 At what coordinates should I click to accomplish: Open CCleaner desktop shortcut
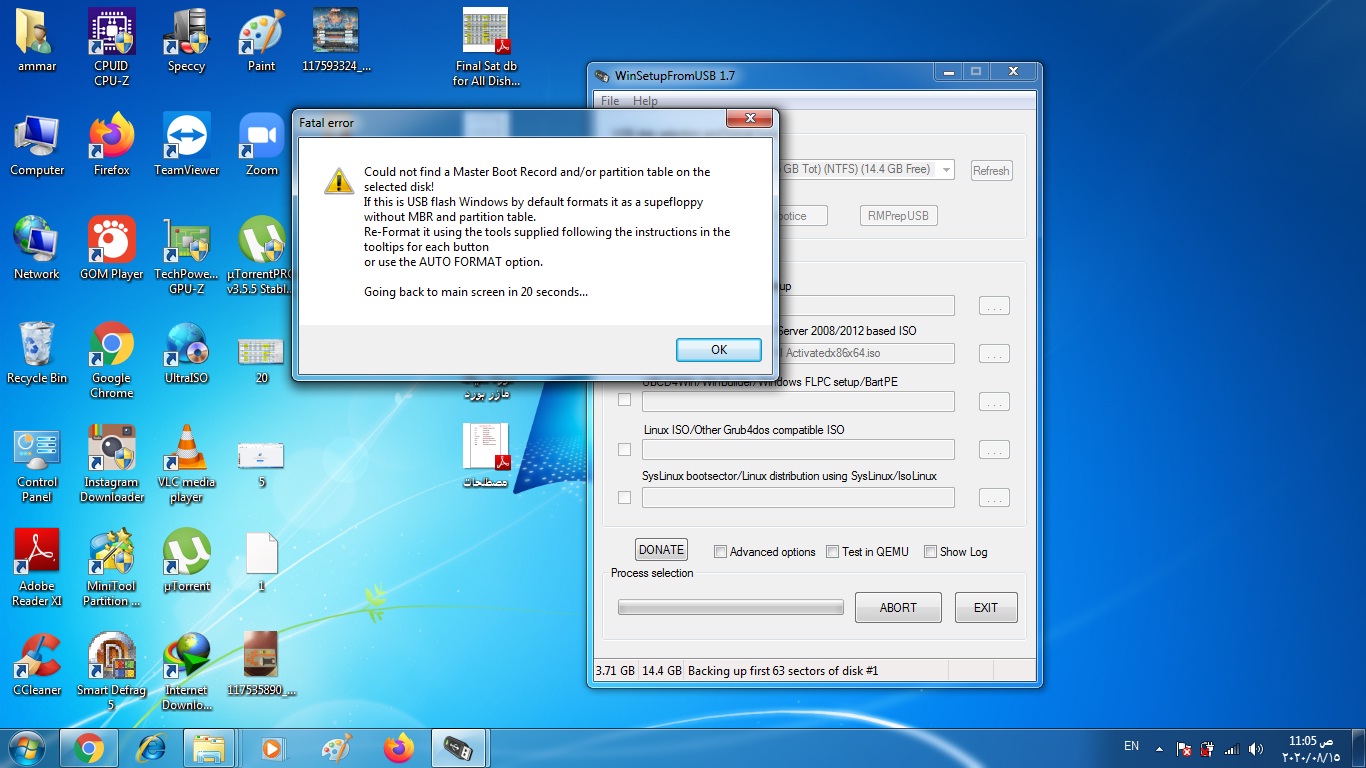coord(37,665)
